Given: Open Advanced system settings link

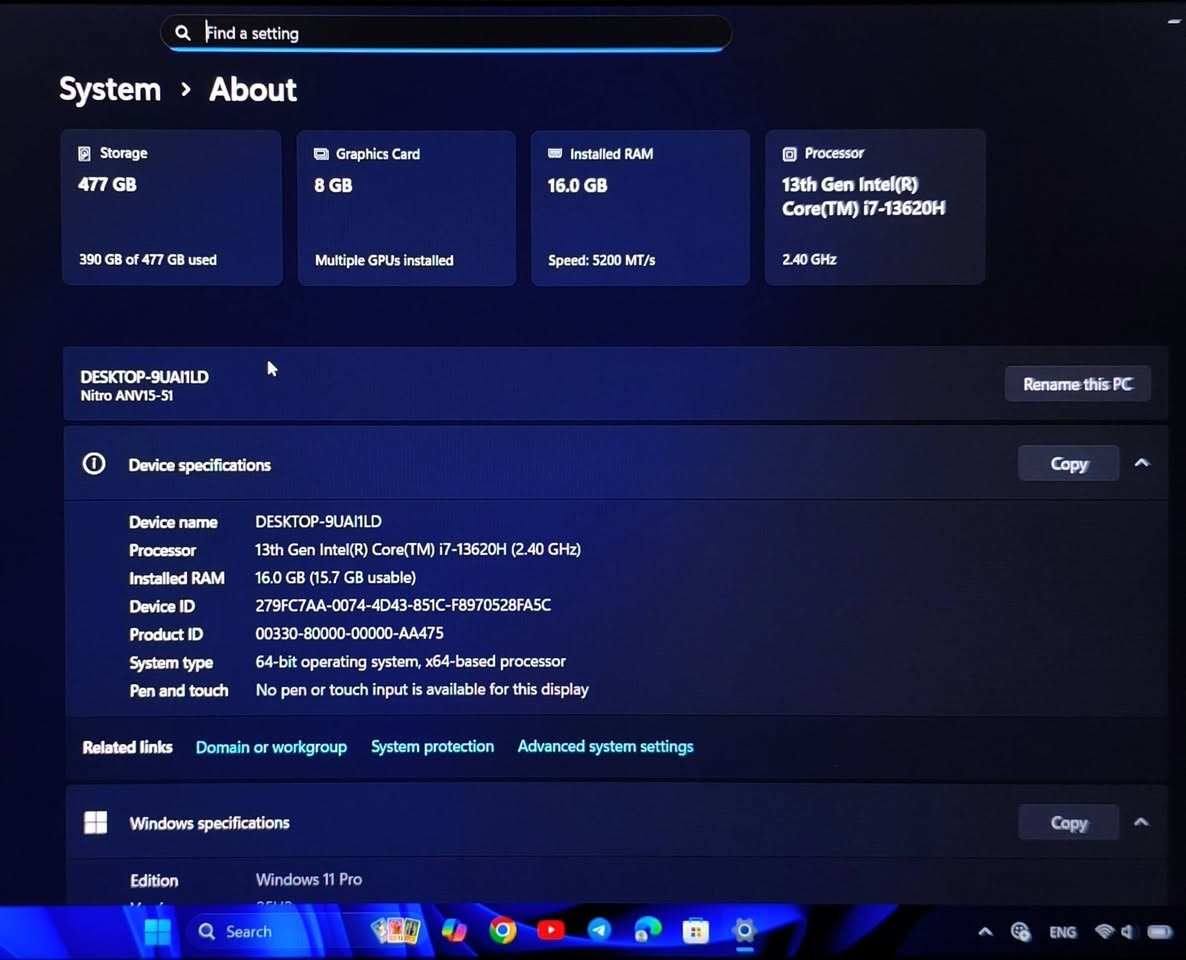Looking at the screenshot, I should click(x=605, y=747).
